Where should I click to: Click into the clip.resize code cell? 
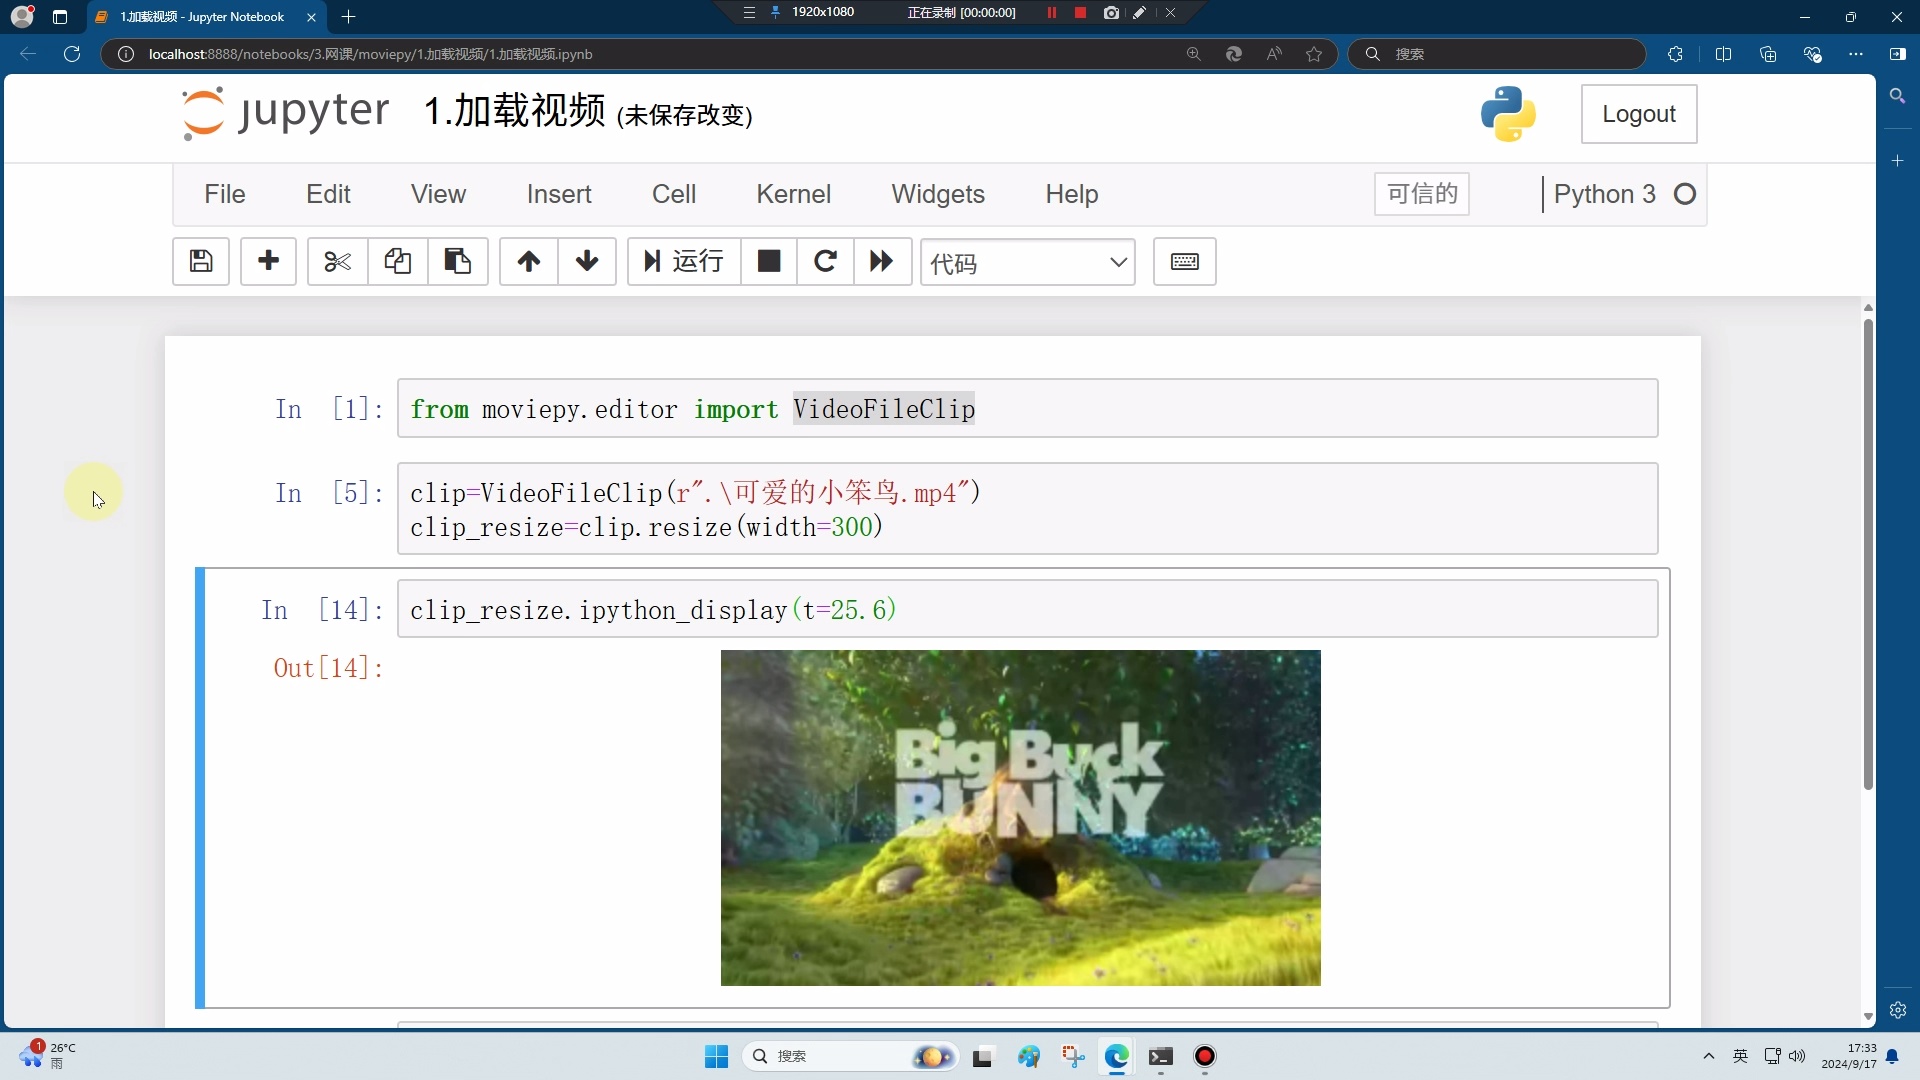[x=1027, y=509]
